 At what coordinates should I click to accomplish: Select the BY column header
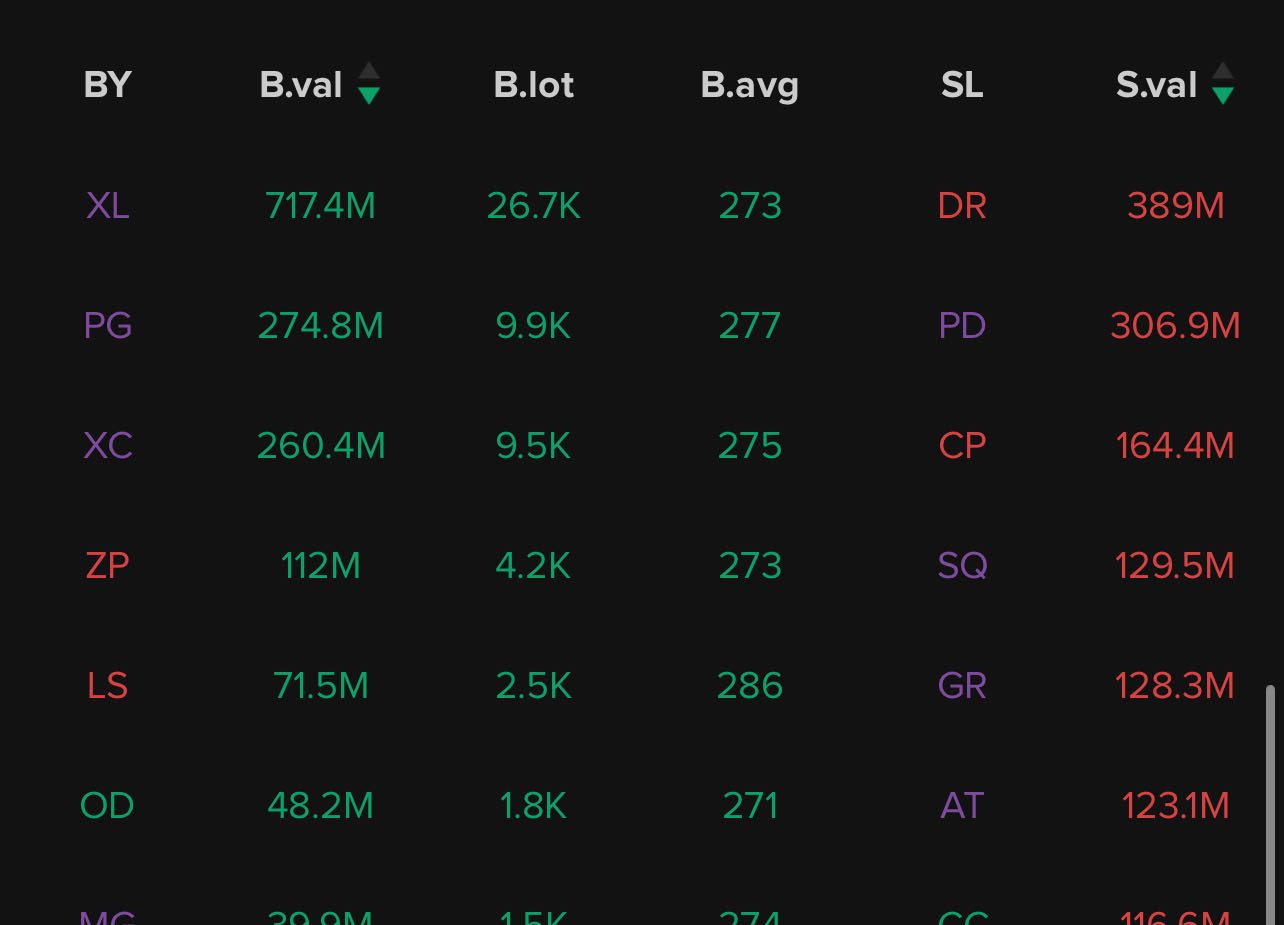[108, 85]
